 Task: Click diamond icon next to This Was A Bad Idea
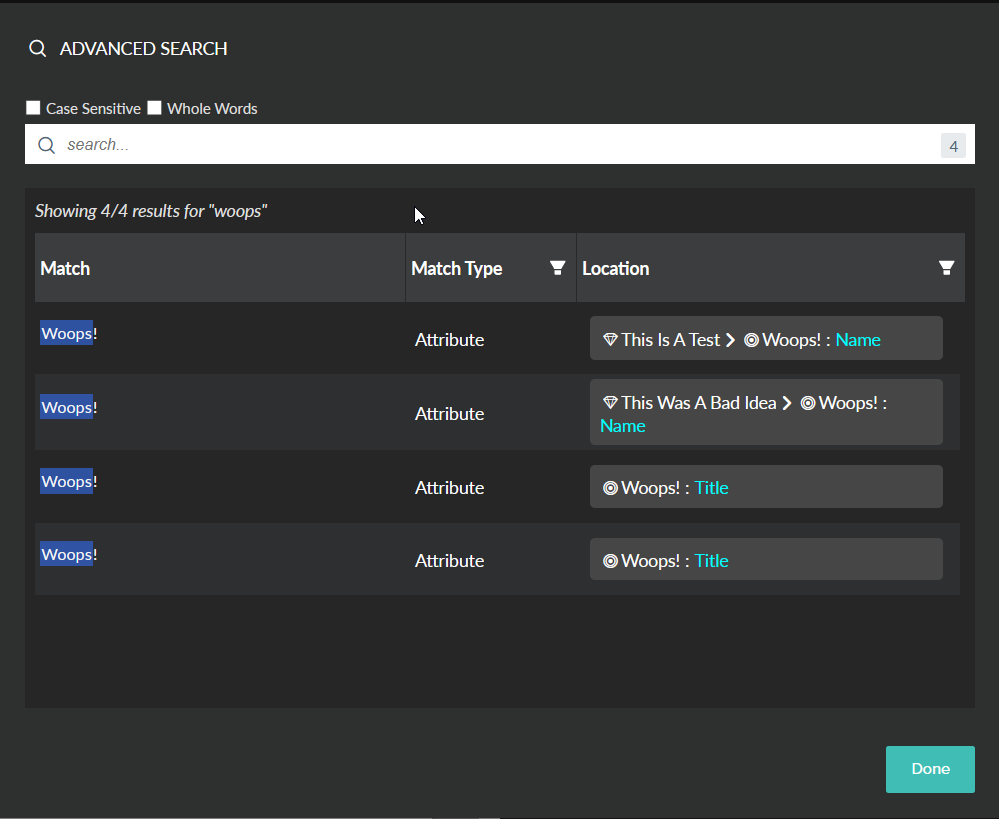coord(610,402)
